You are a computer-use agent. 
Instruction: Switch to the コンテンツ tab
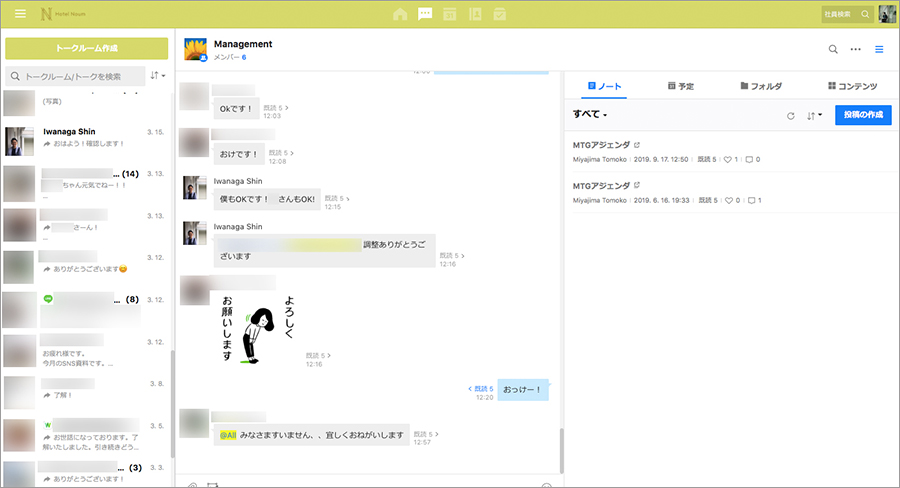click(x=853, y=87)
